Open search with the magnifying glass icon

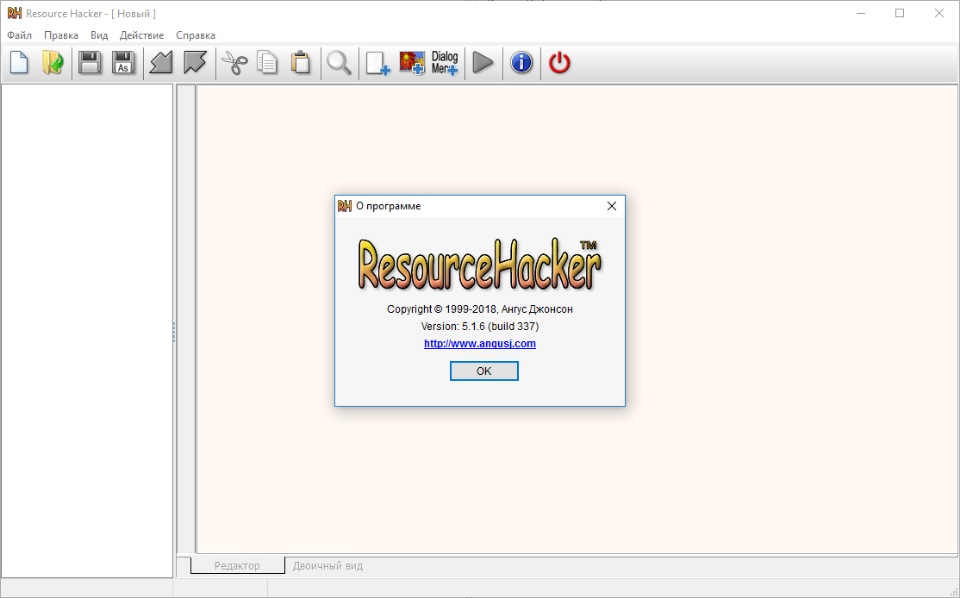click(x=339, y=62)
